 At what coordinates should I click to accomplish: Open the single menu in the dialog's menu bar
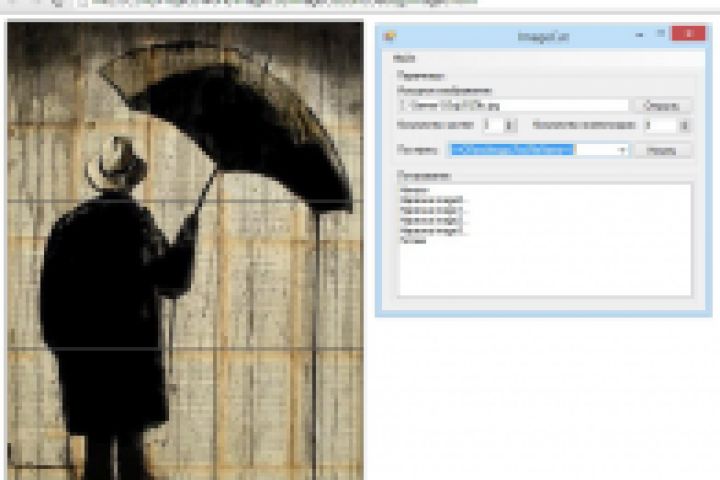(x=404, y=58)
